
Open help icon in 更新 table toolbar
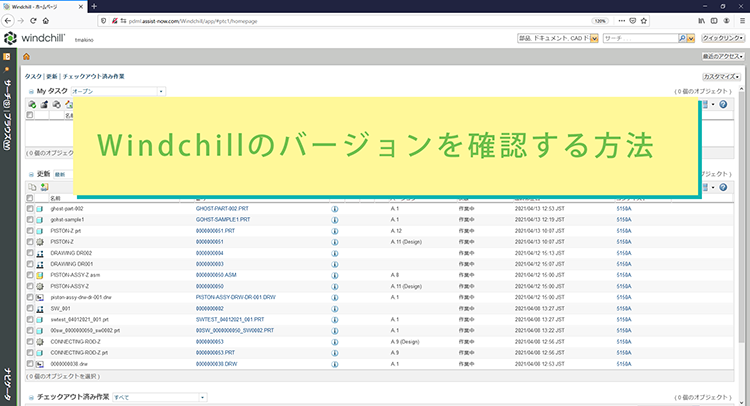click(x=723, y=187)
